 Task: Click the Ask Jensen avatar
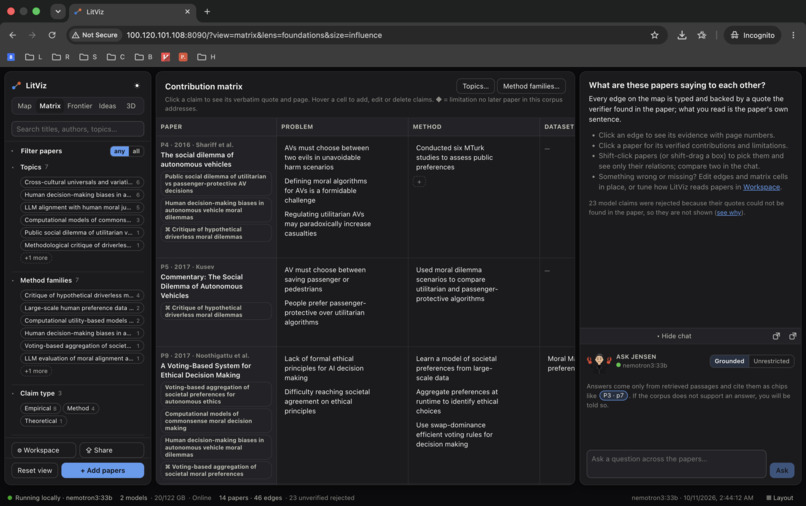pyautogui.click(x=599, y=360)
